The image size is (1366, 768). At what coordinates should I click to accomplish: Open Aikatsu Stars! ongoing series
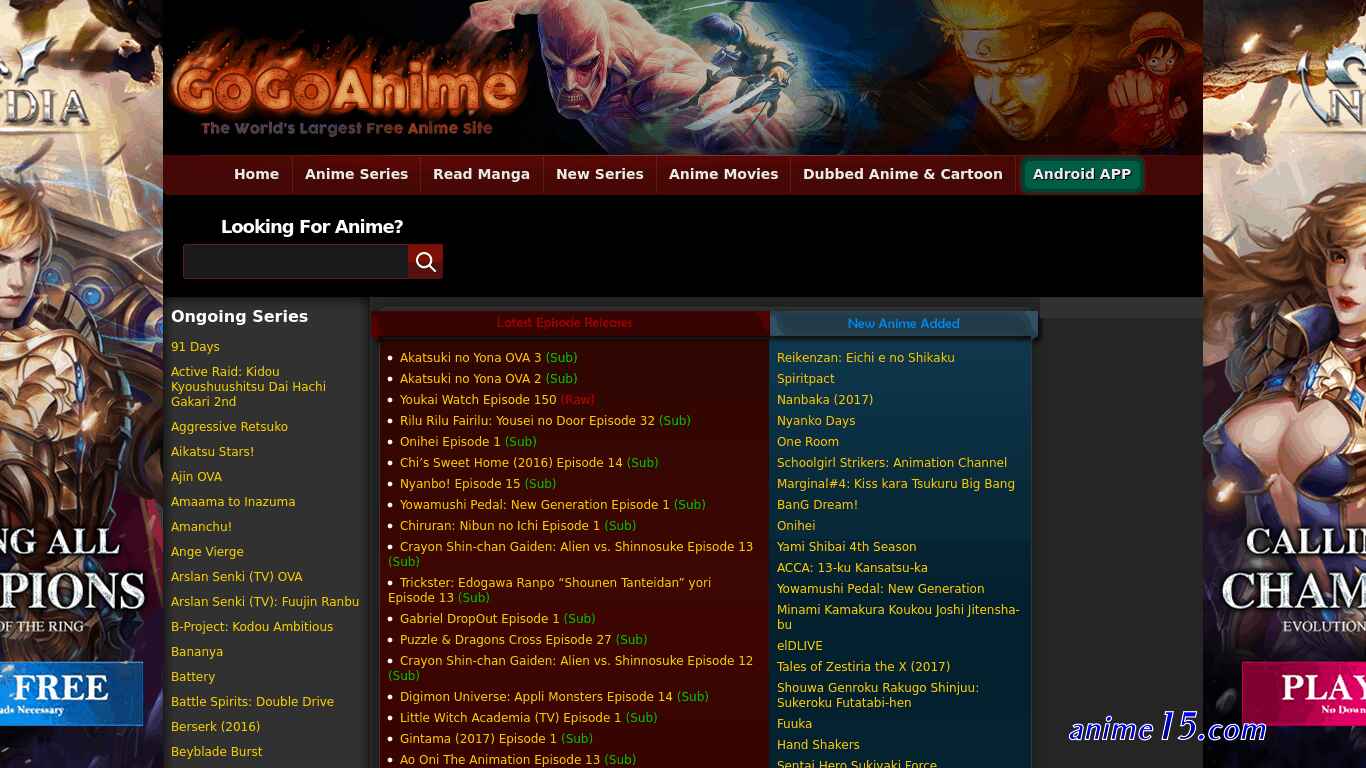pos(212,451)
